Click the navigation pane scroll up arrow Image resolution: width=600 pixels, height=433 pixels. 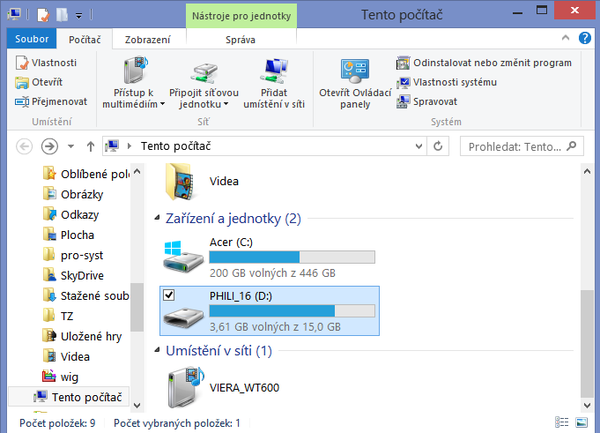click(x=137, y=172)
